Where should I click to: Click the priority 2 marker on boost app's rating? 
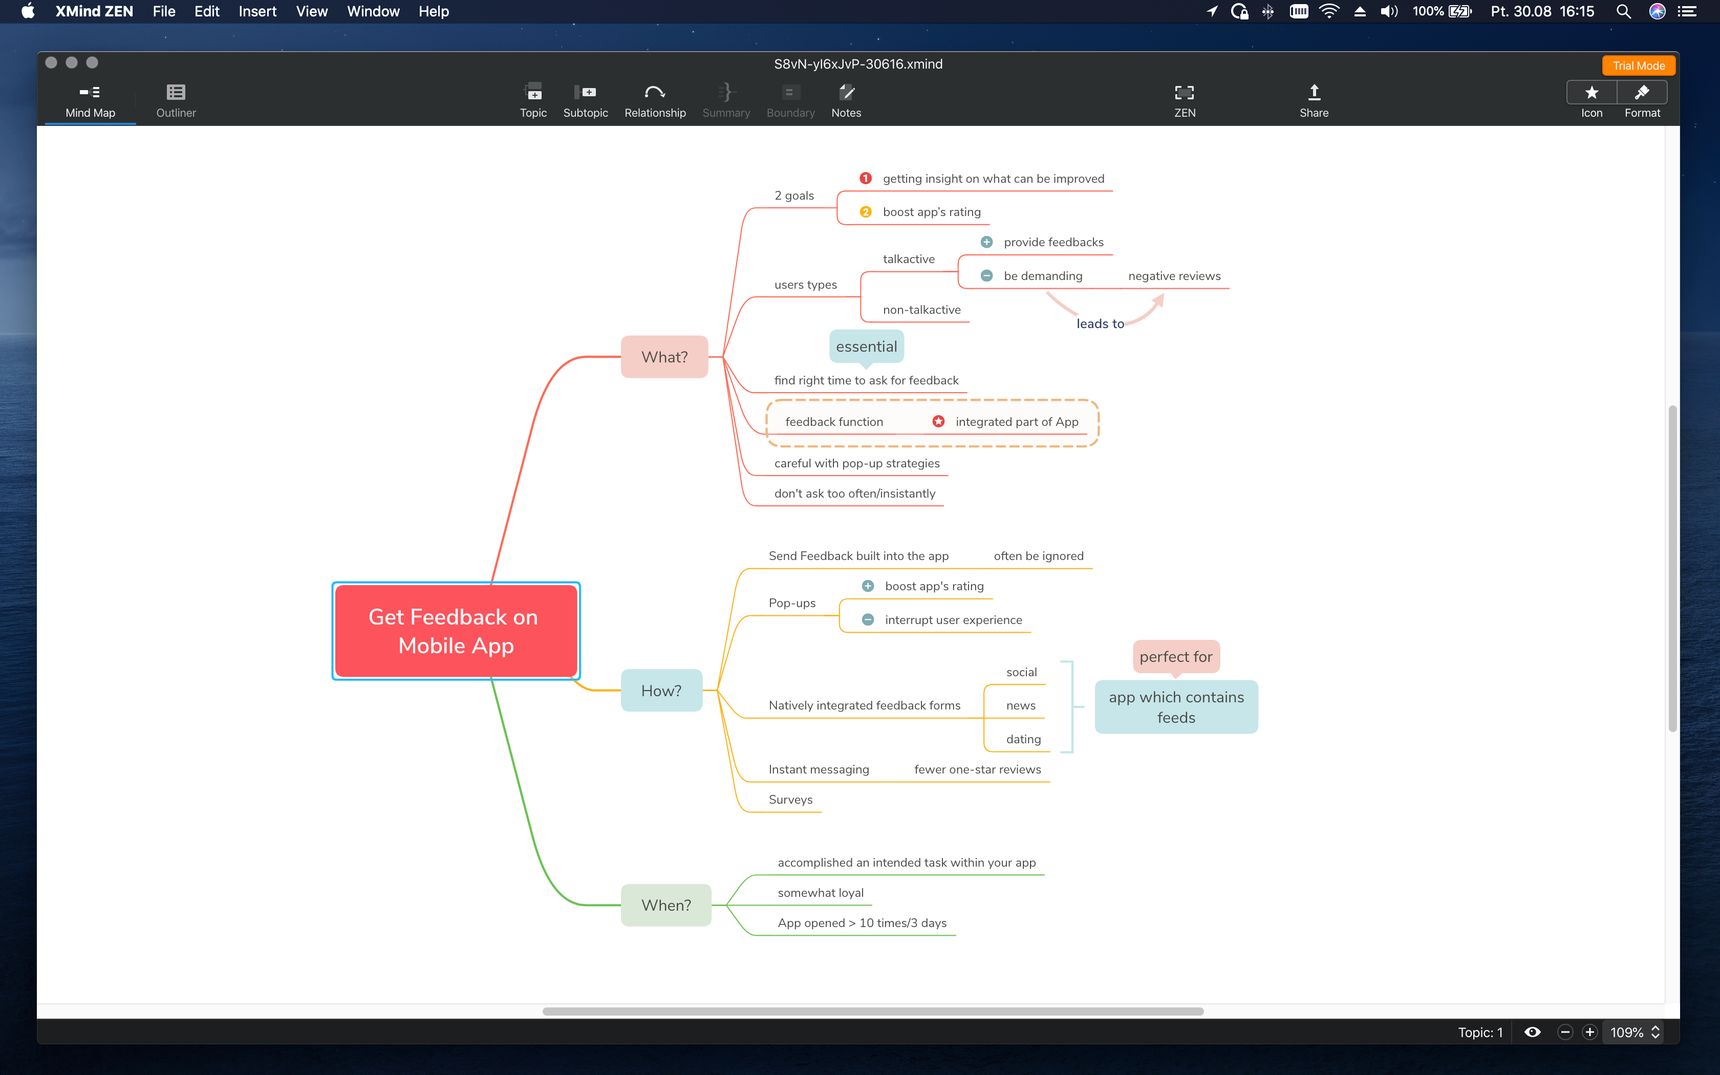tap(866, 212)
